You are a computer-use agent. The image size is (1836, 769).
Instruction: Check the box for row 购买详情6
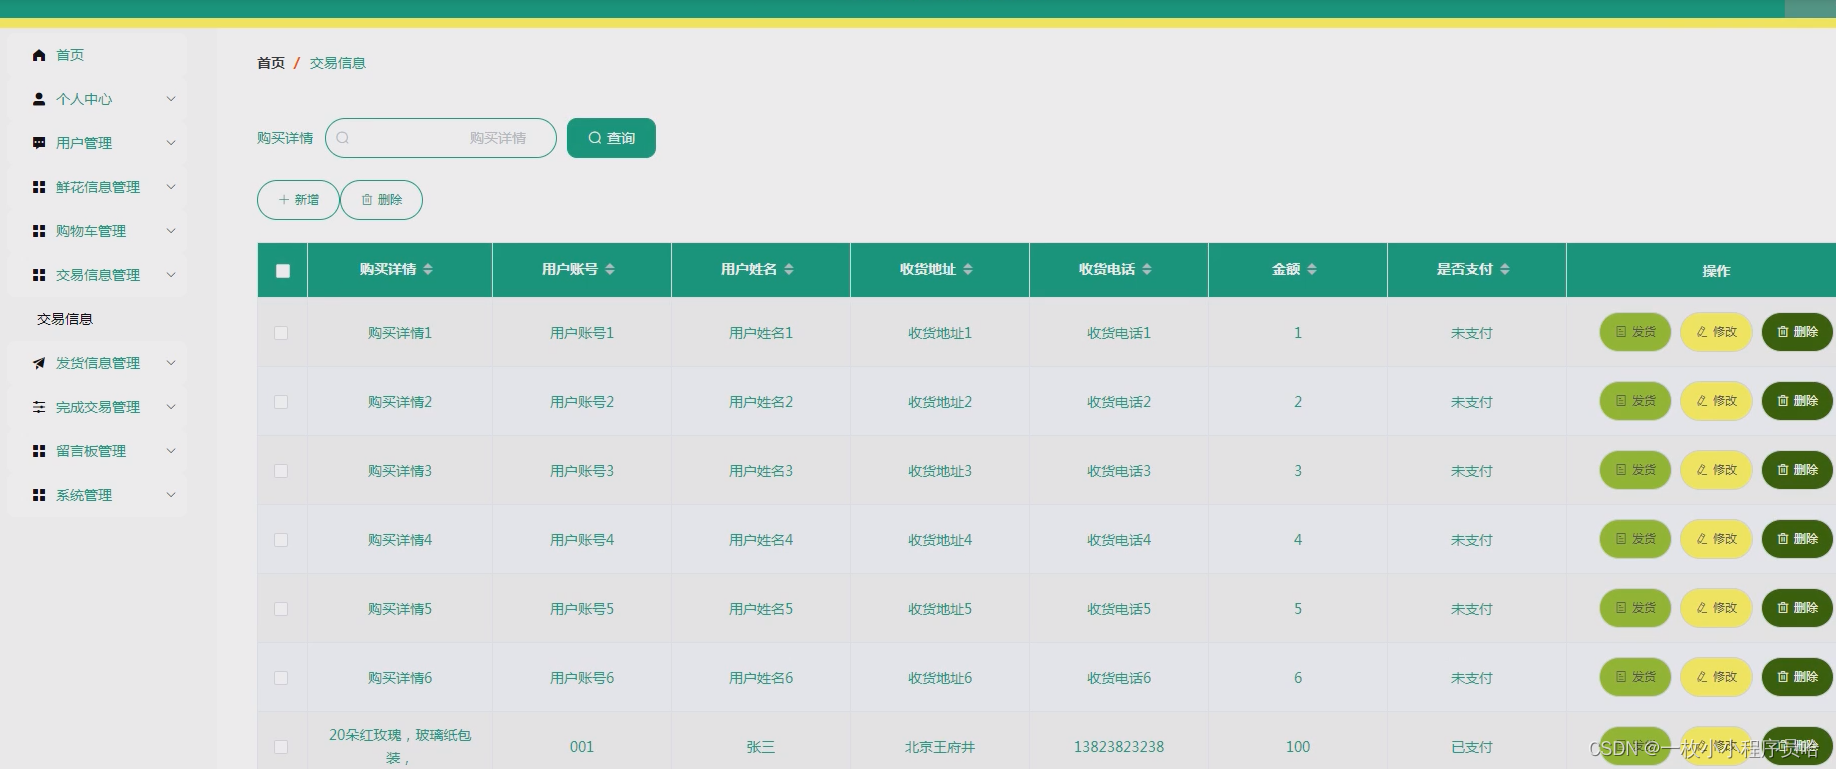[x=281, y=678]
